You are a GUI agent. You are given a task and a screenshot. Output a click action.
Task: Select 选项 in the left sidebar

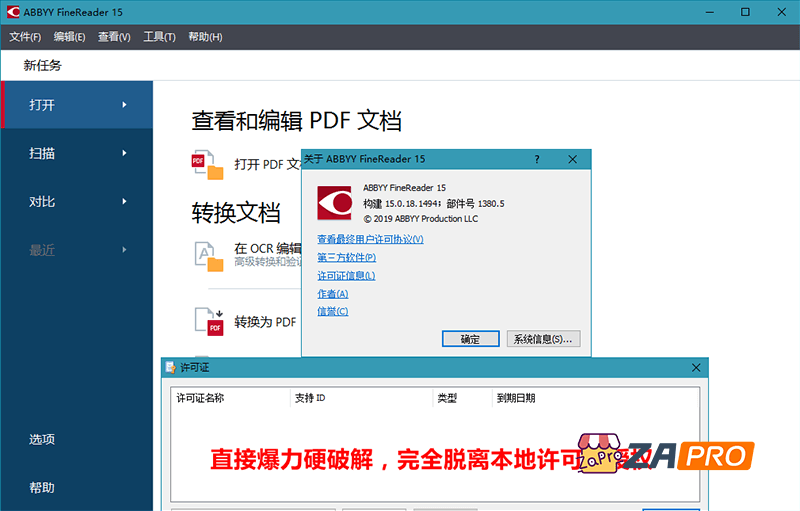click(42, 439)
